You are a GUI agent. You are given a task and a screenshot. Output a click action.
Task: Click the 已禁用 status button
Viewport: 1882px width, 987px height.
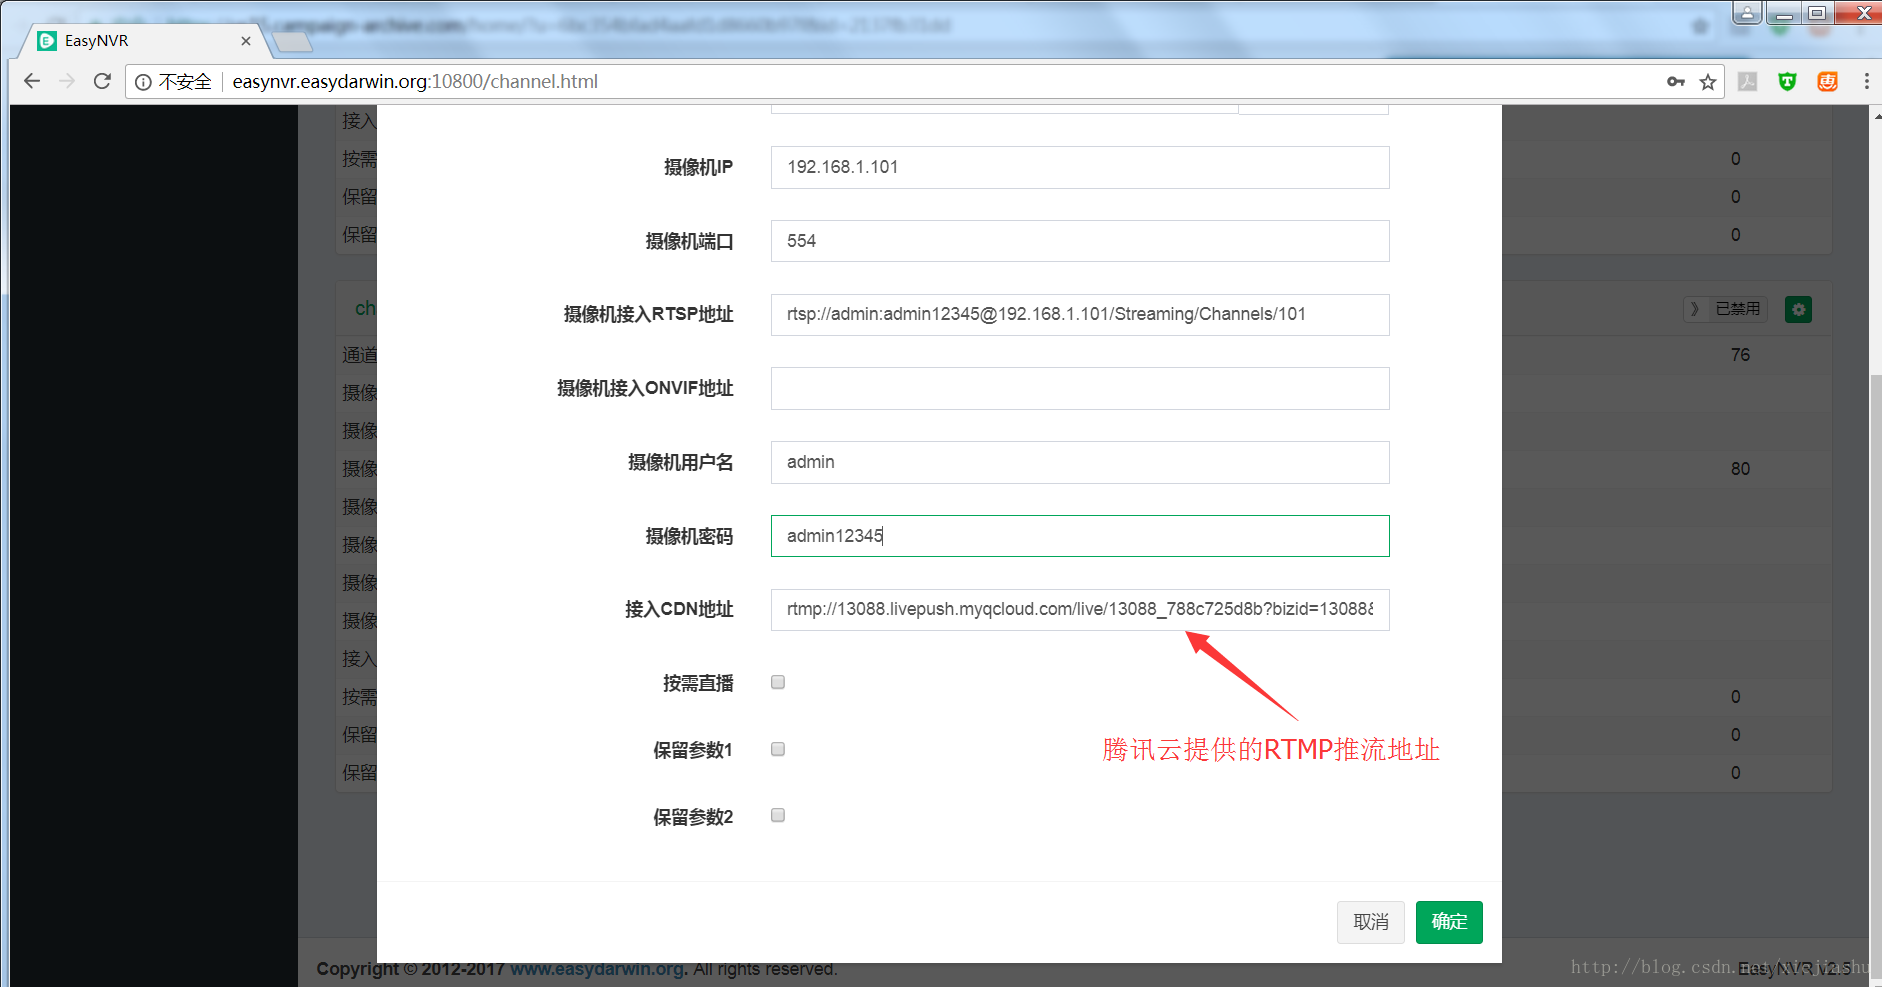(1726, 309)
